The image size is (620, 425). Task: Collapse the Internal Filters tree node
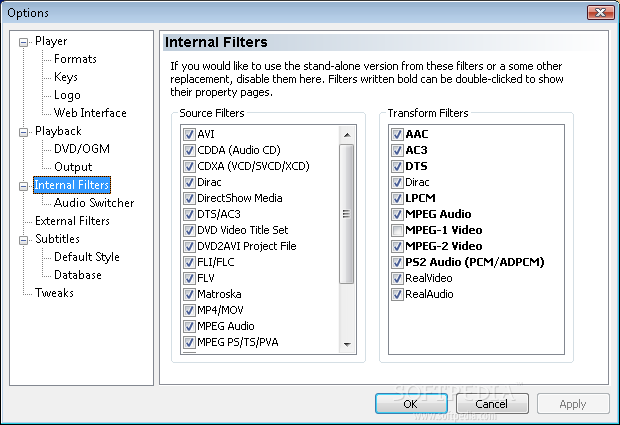[x=24, y=186]
